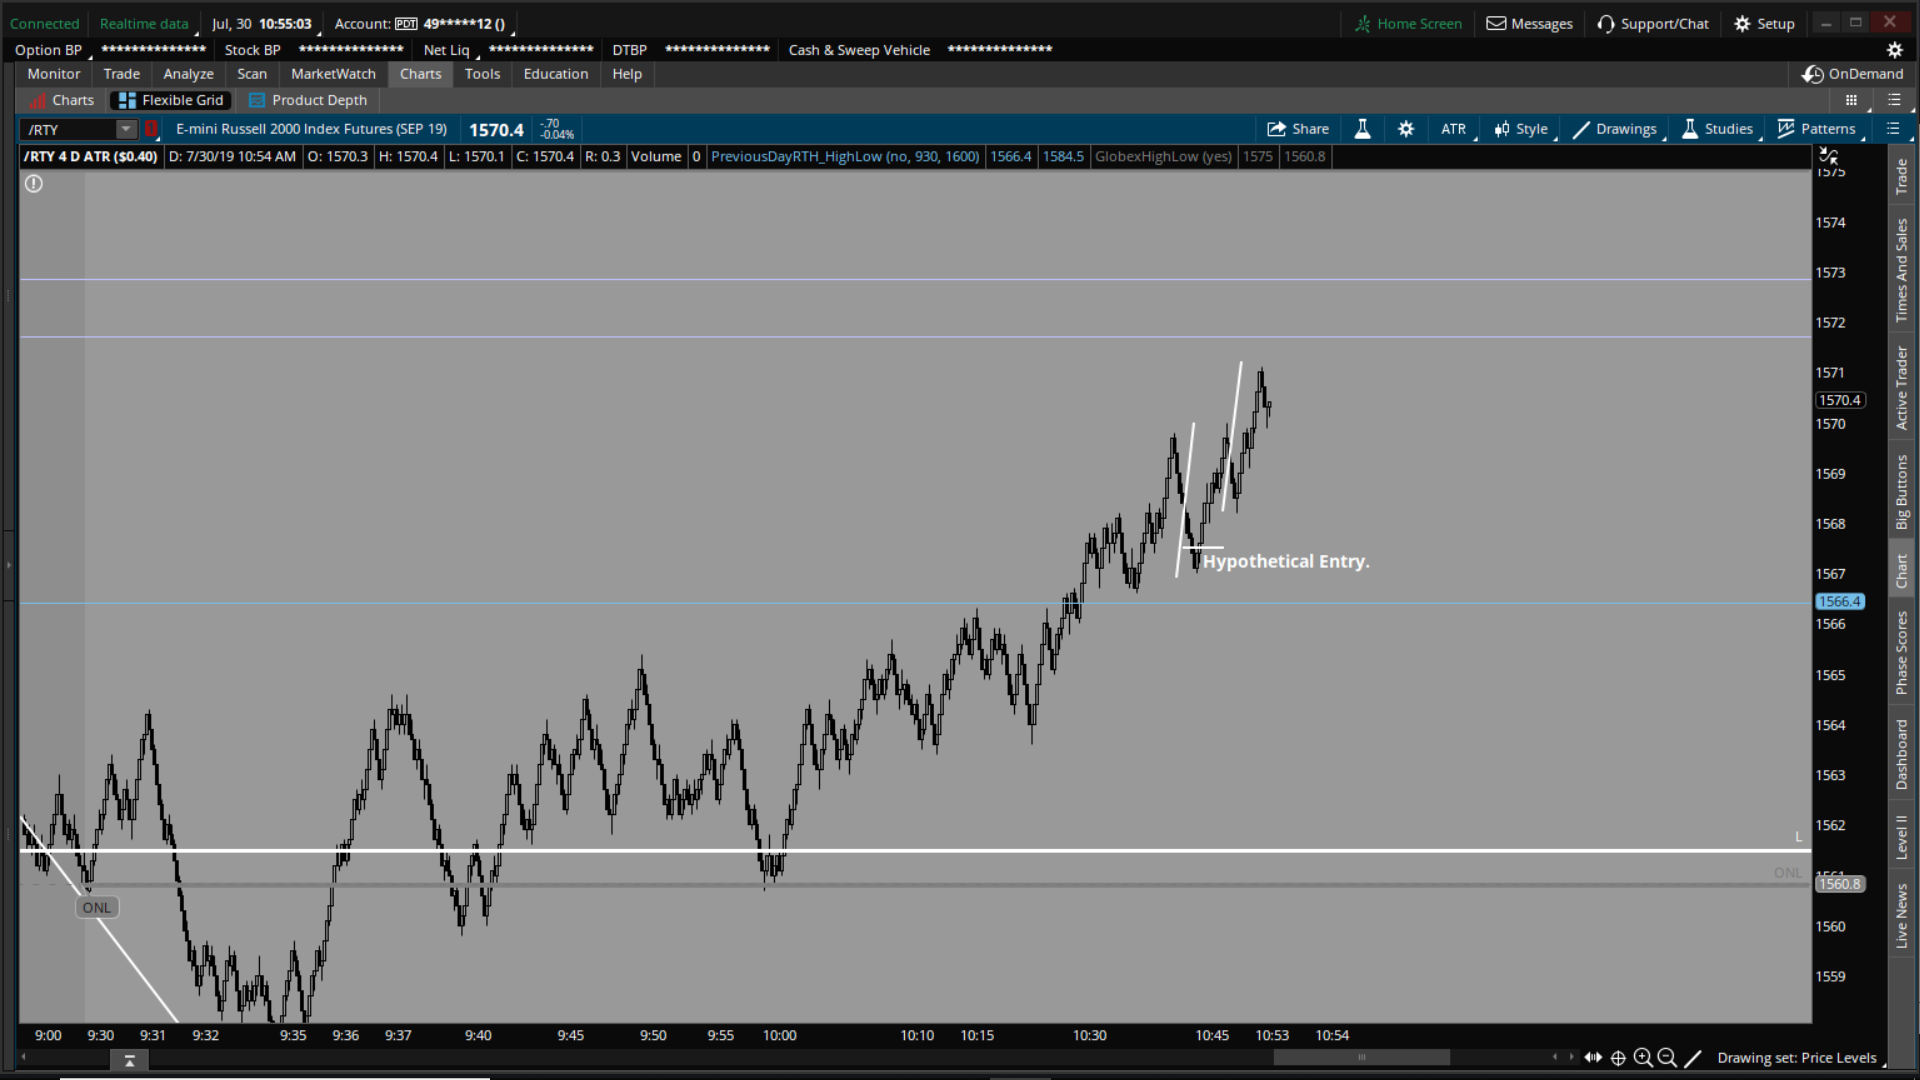Click the PreviousDayRTH_HighLow study label
This screenshot has height=1080, width=1920.
tap(845, 156)
